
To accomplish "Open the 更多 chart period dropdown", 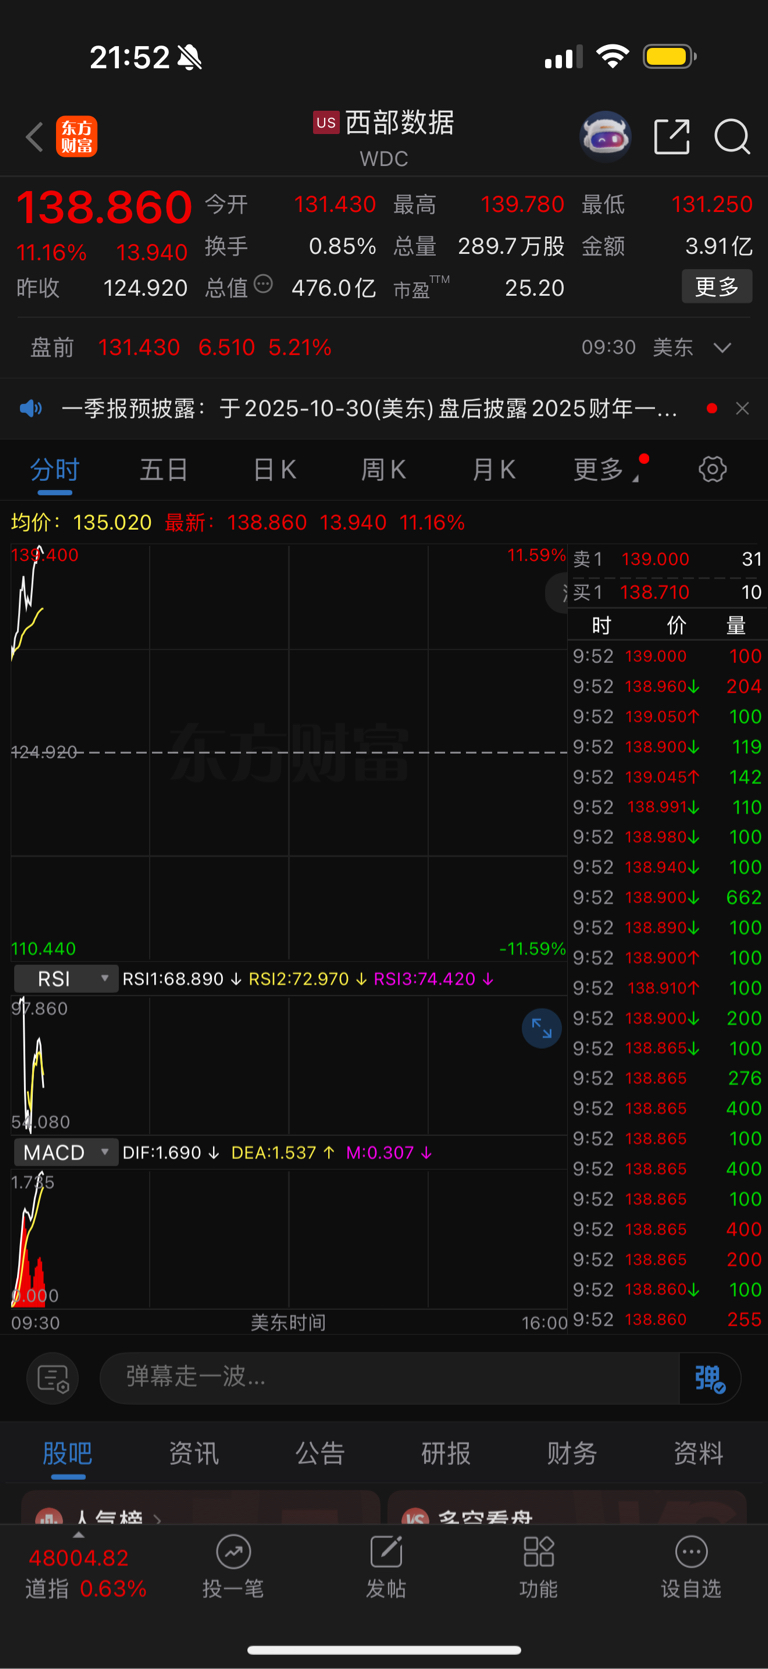I will coord(605,469).
